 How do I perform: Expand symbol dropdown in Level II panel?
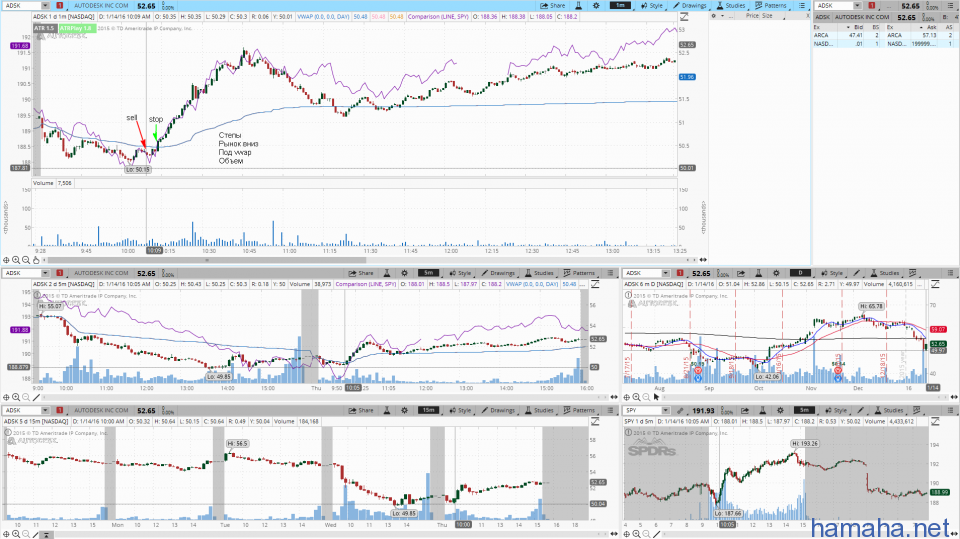coord(857,6)
